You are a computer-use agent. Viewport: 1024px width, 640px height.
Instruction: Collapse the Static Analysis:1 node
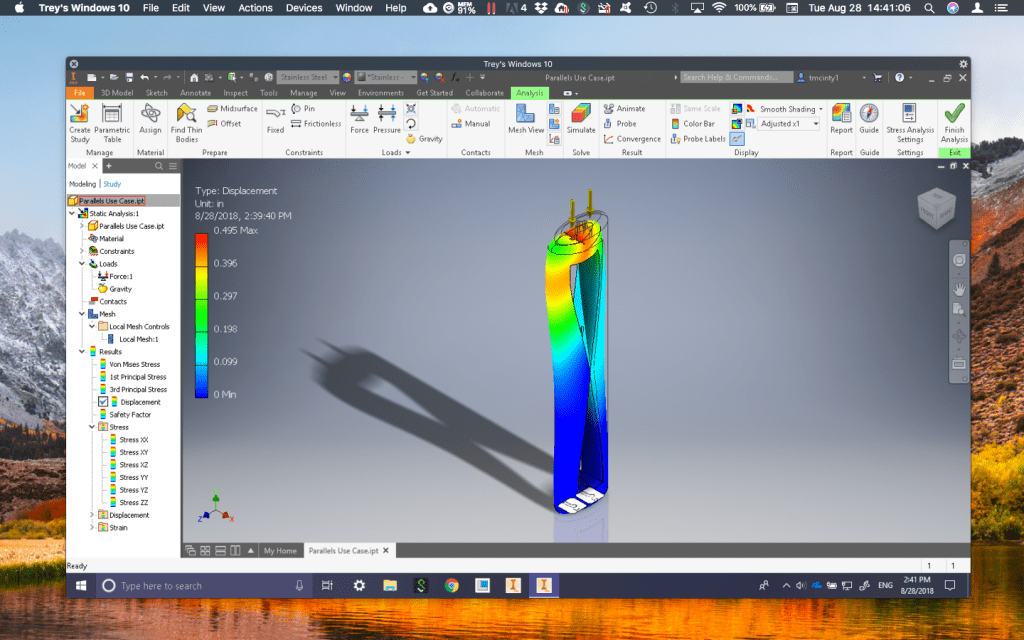coord(72,214)
